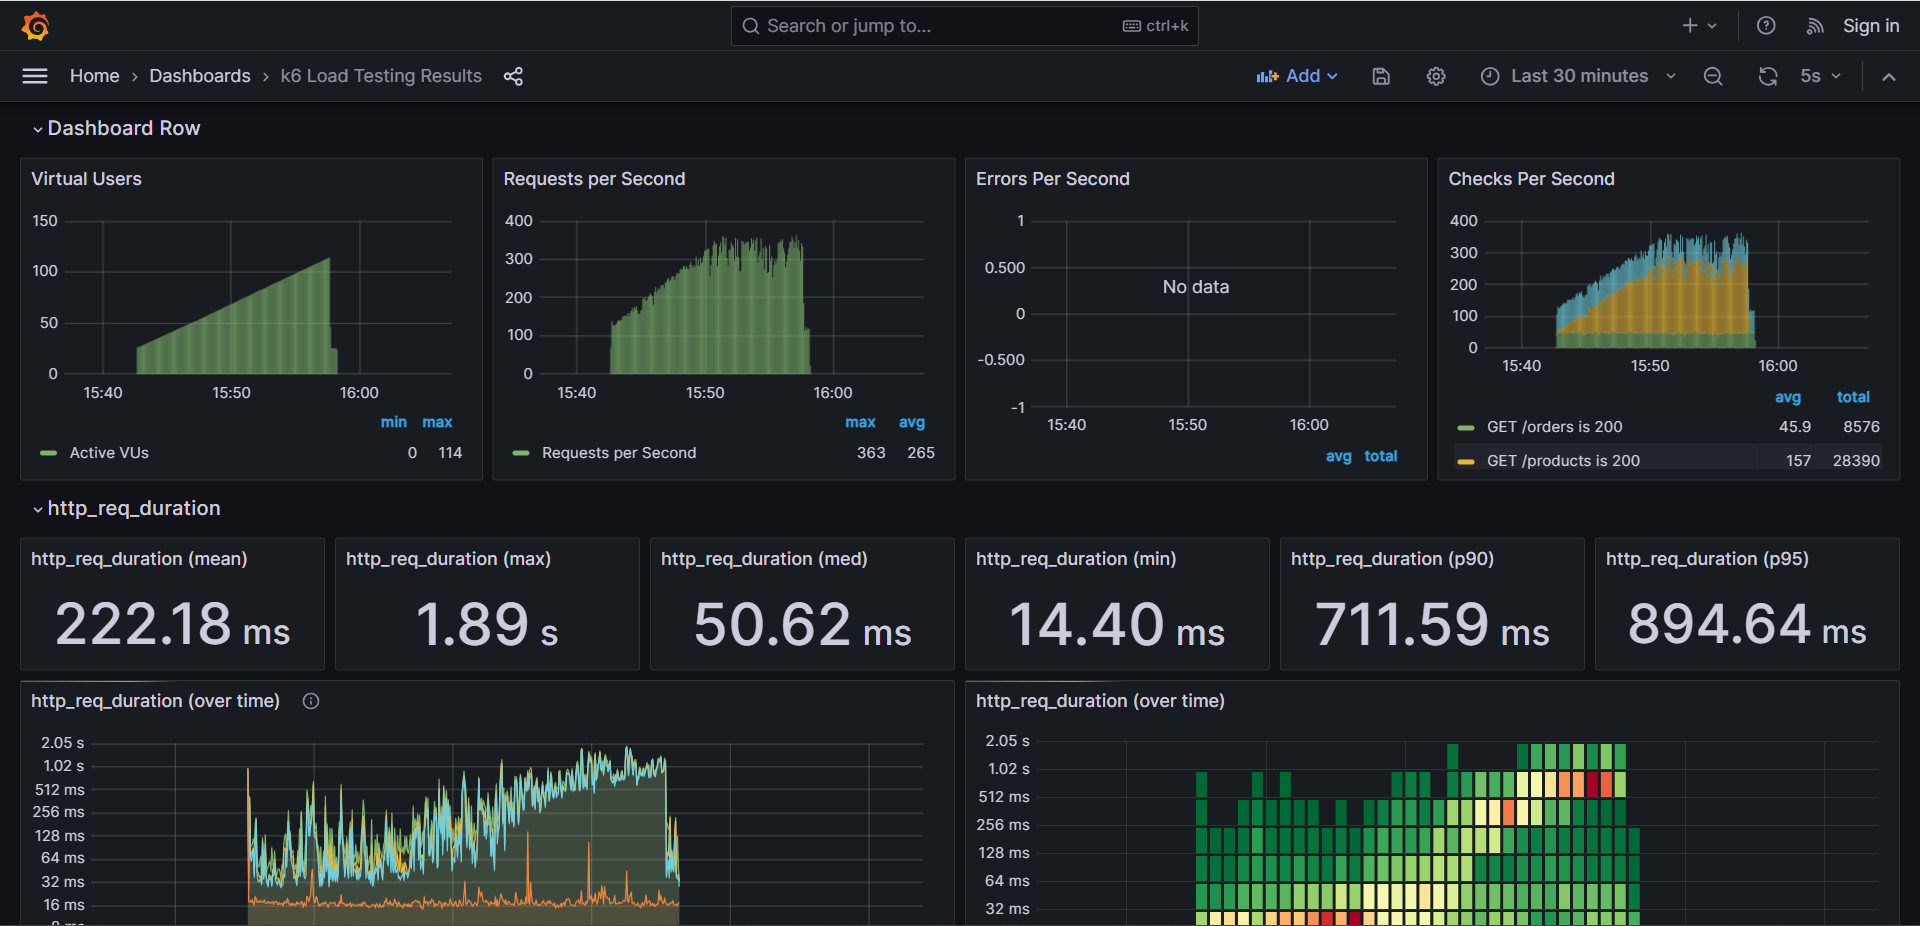The image size is (1920, 926).
Task: Open the news RSS feed icon
Action: point(1815,26)
